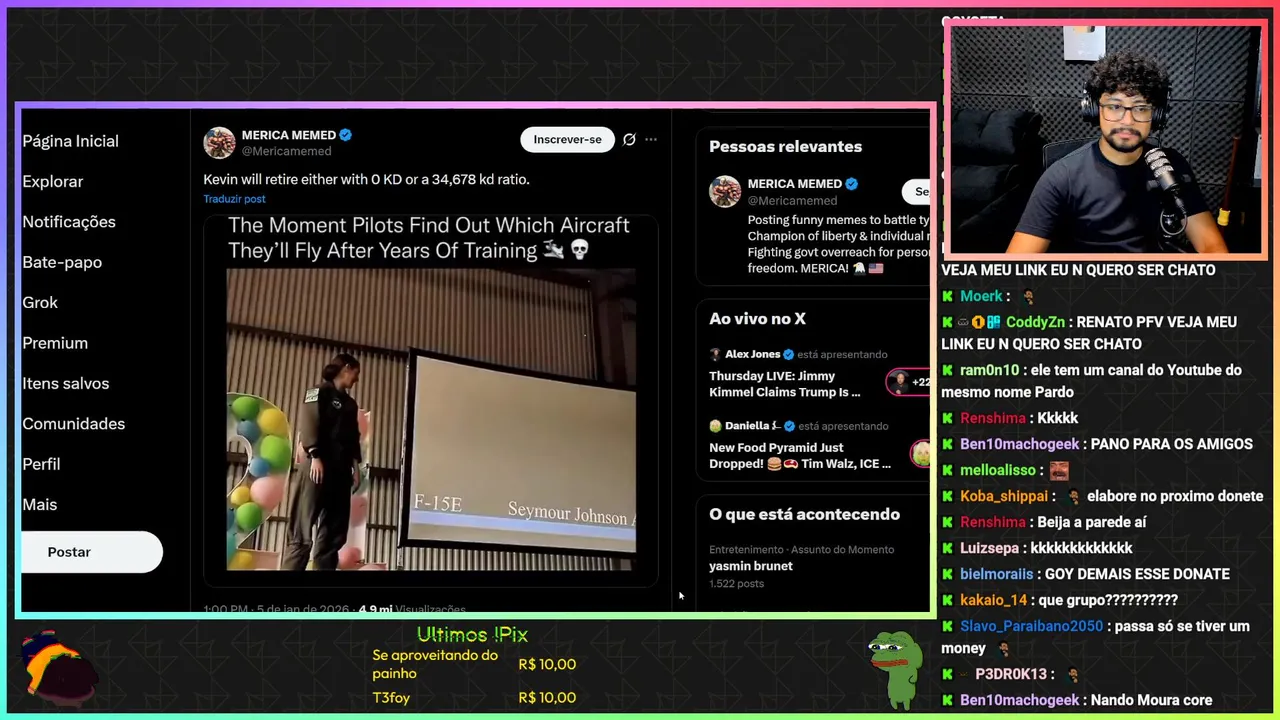Click Ultimos !Pix overlay title
Screen dimensions: 1280x720
[x=472, y=635]
